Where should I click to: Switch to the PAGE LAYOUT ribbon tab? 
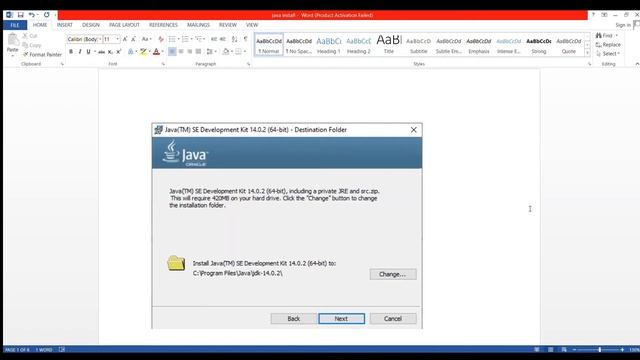[124, 25]
